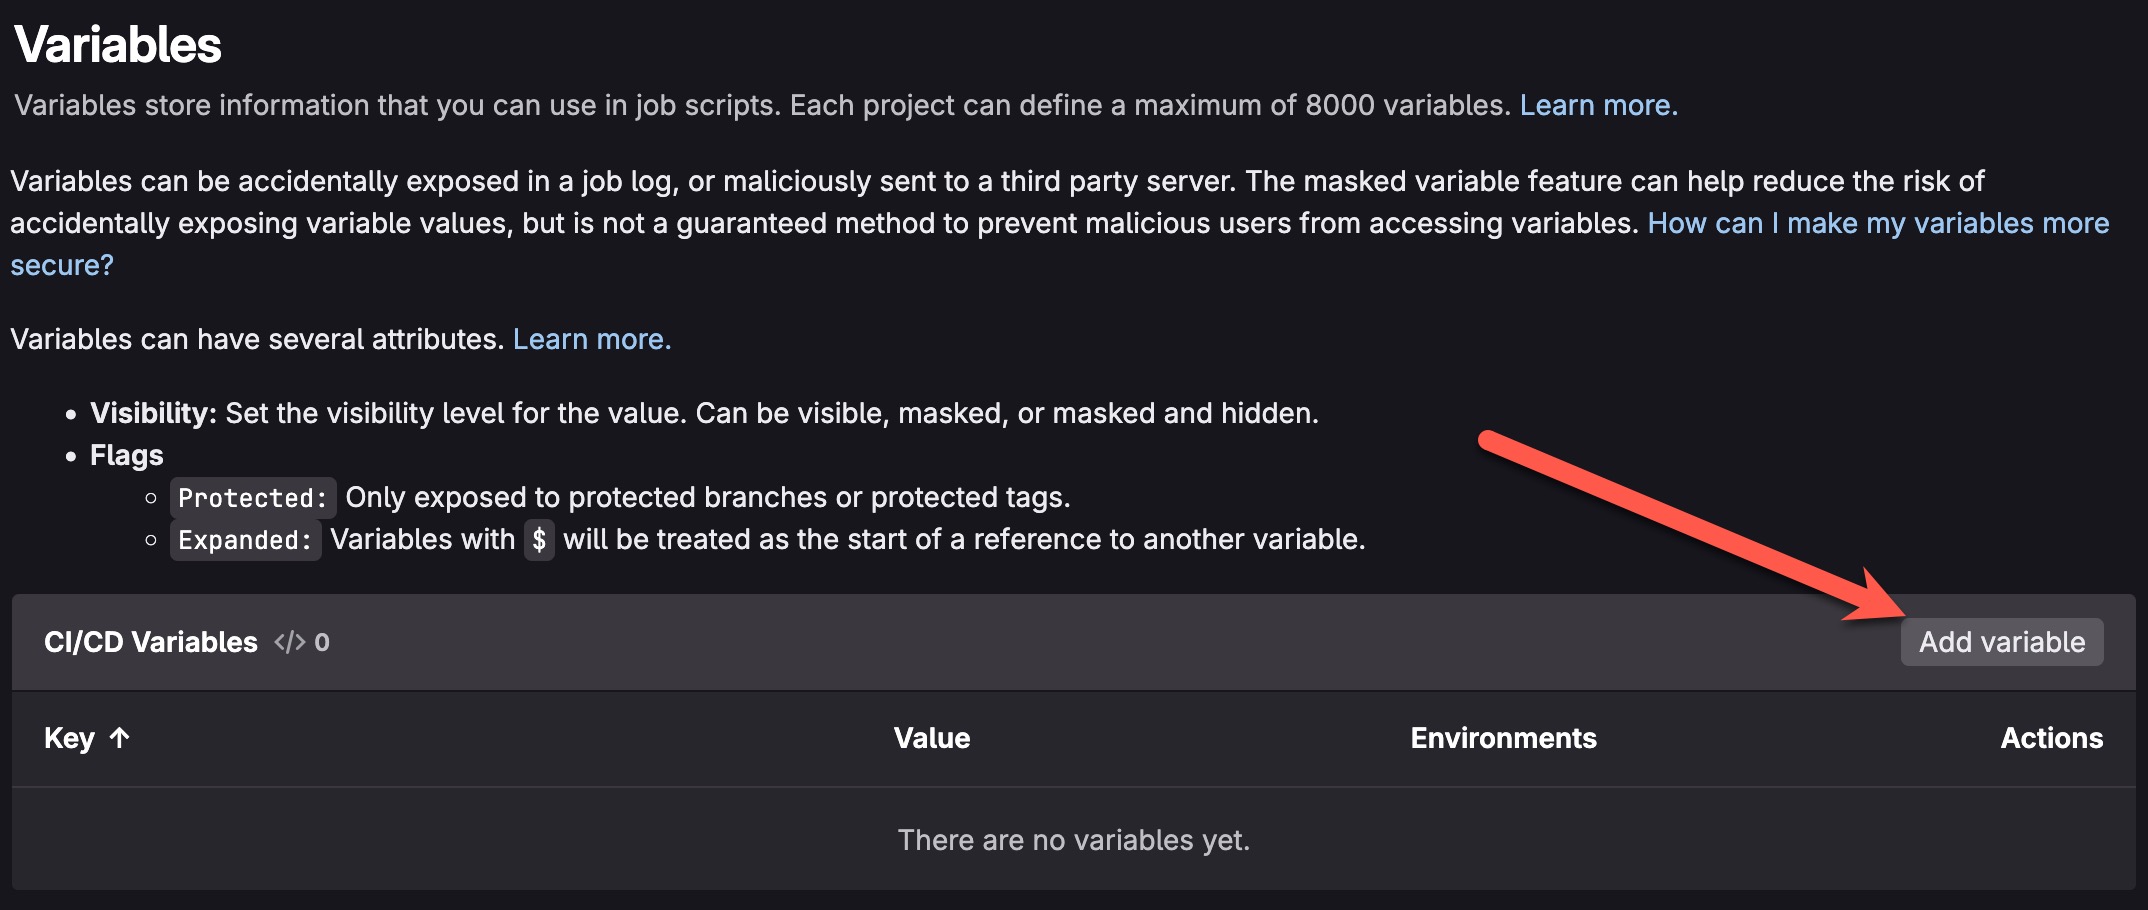
Task: Open the 'How can I make my variables more secure?' link
Action: click(x=1877, y=223)
